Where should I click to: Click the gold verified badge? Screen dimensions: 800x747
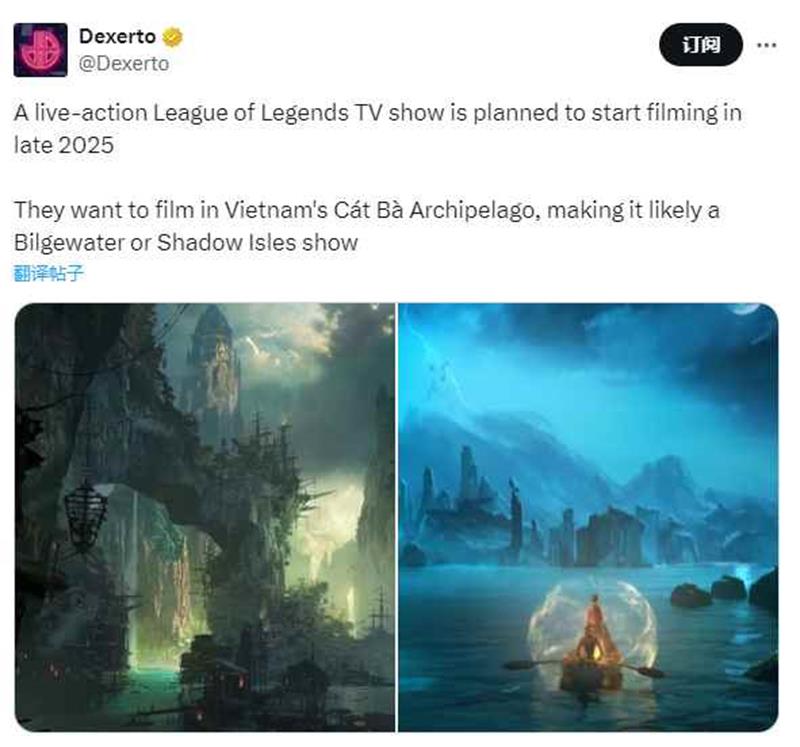(x=172, y=37)
